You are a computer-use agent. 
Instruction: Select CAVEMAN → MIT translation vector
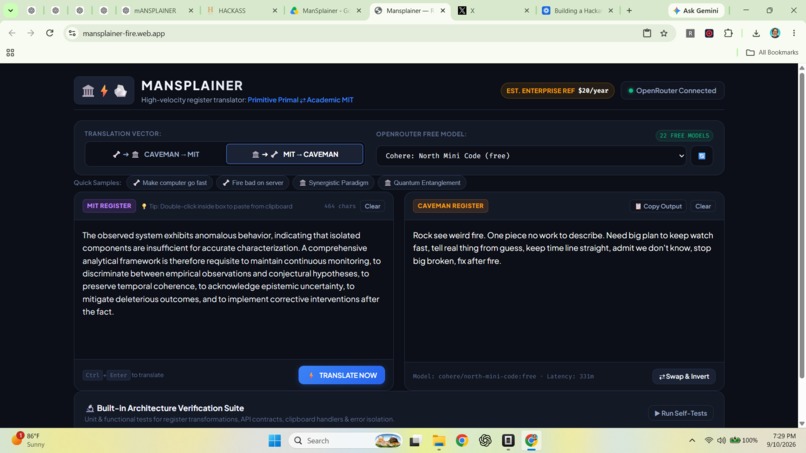point(156,154)
